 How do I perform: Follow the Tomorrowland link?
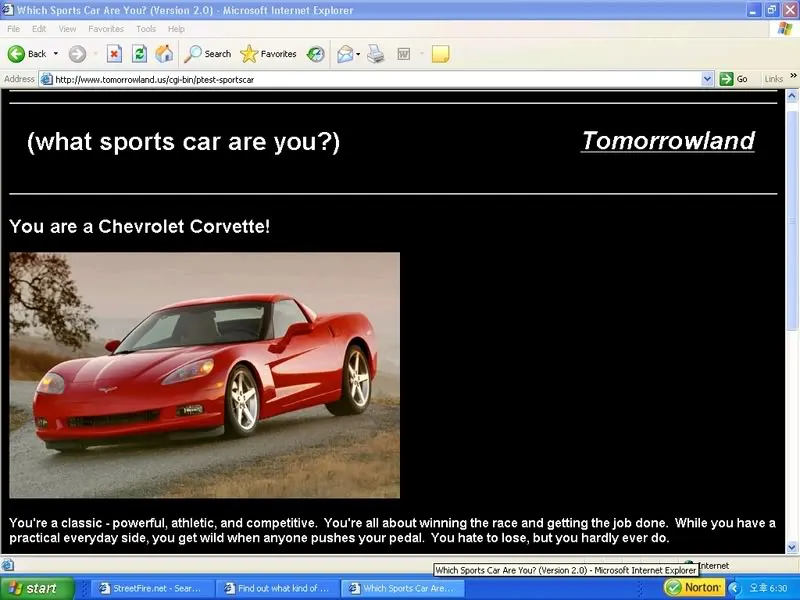pos(668,141)
